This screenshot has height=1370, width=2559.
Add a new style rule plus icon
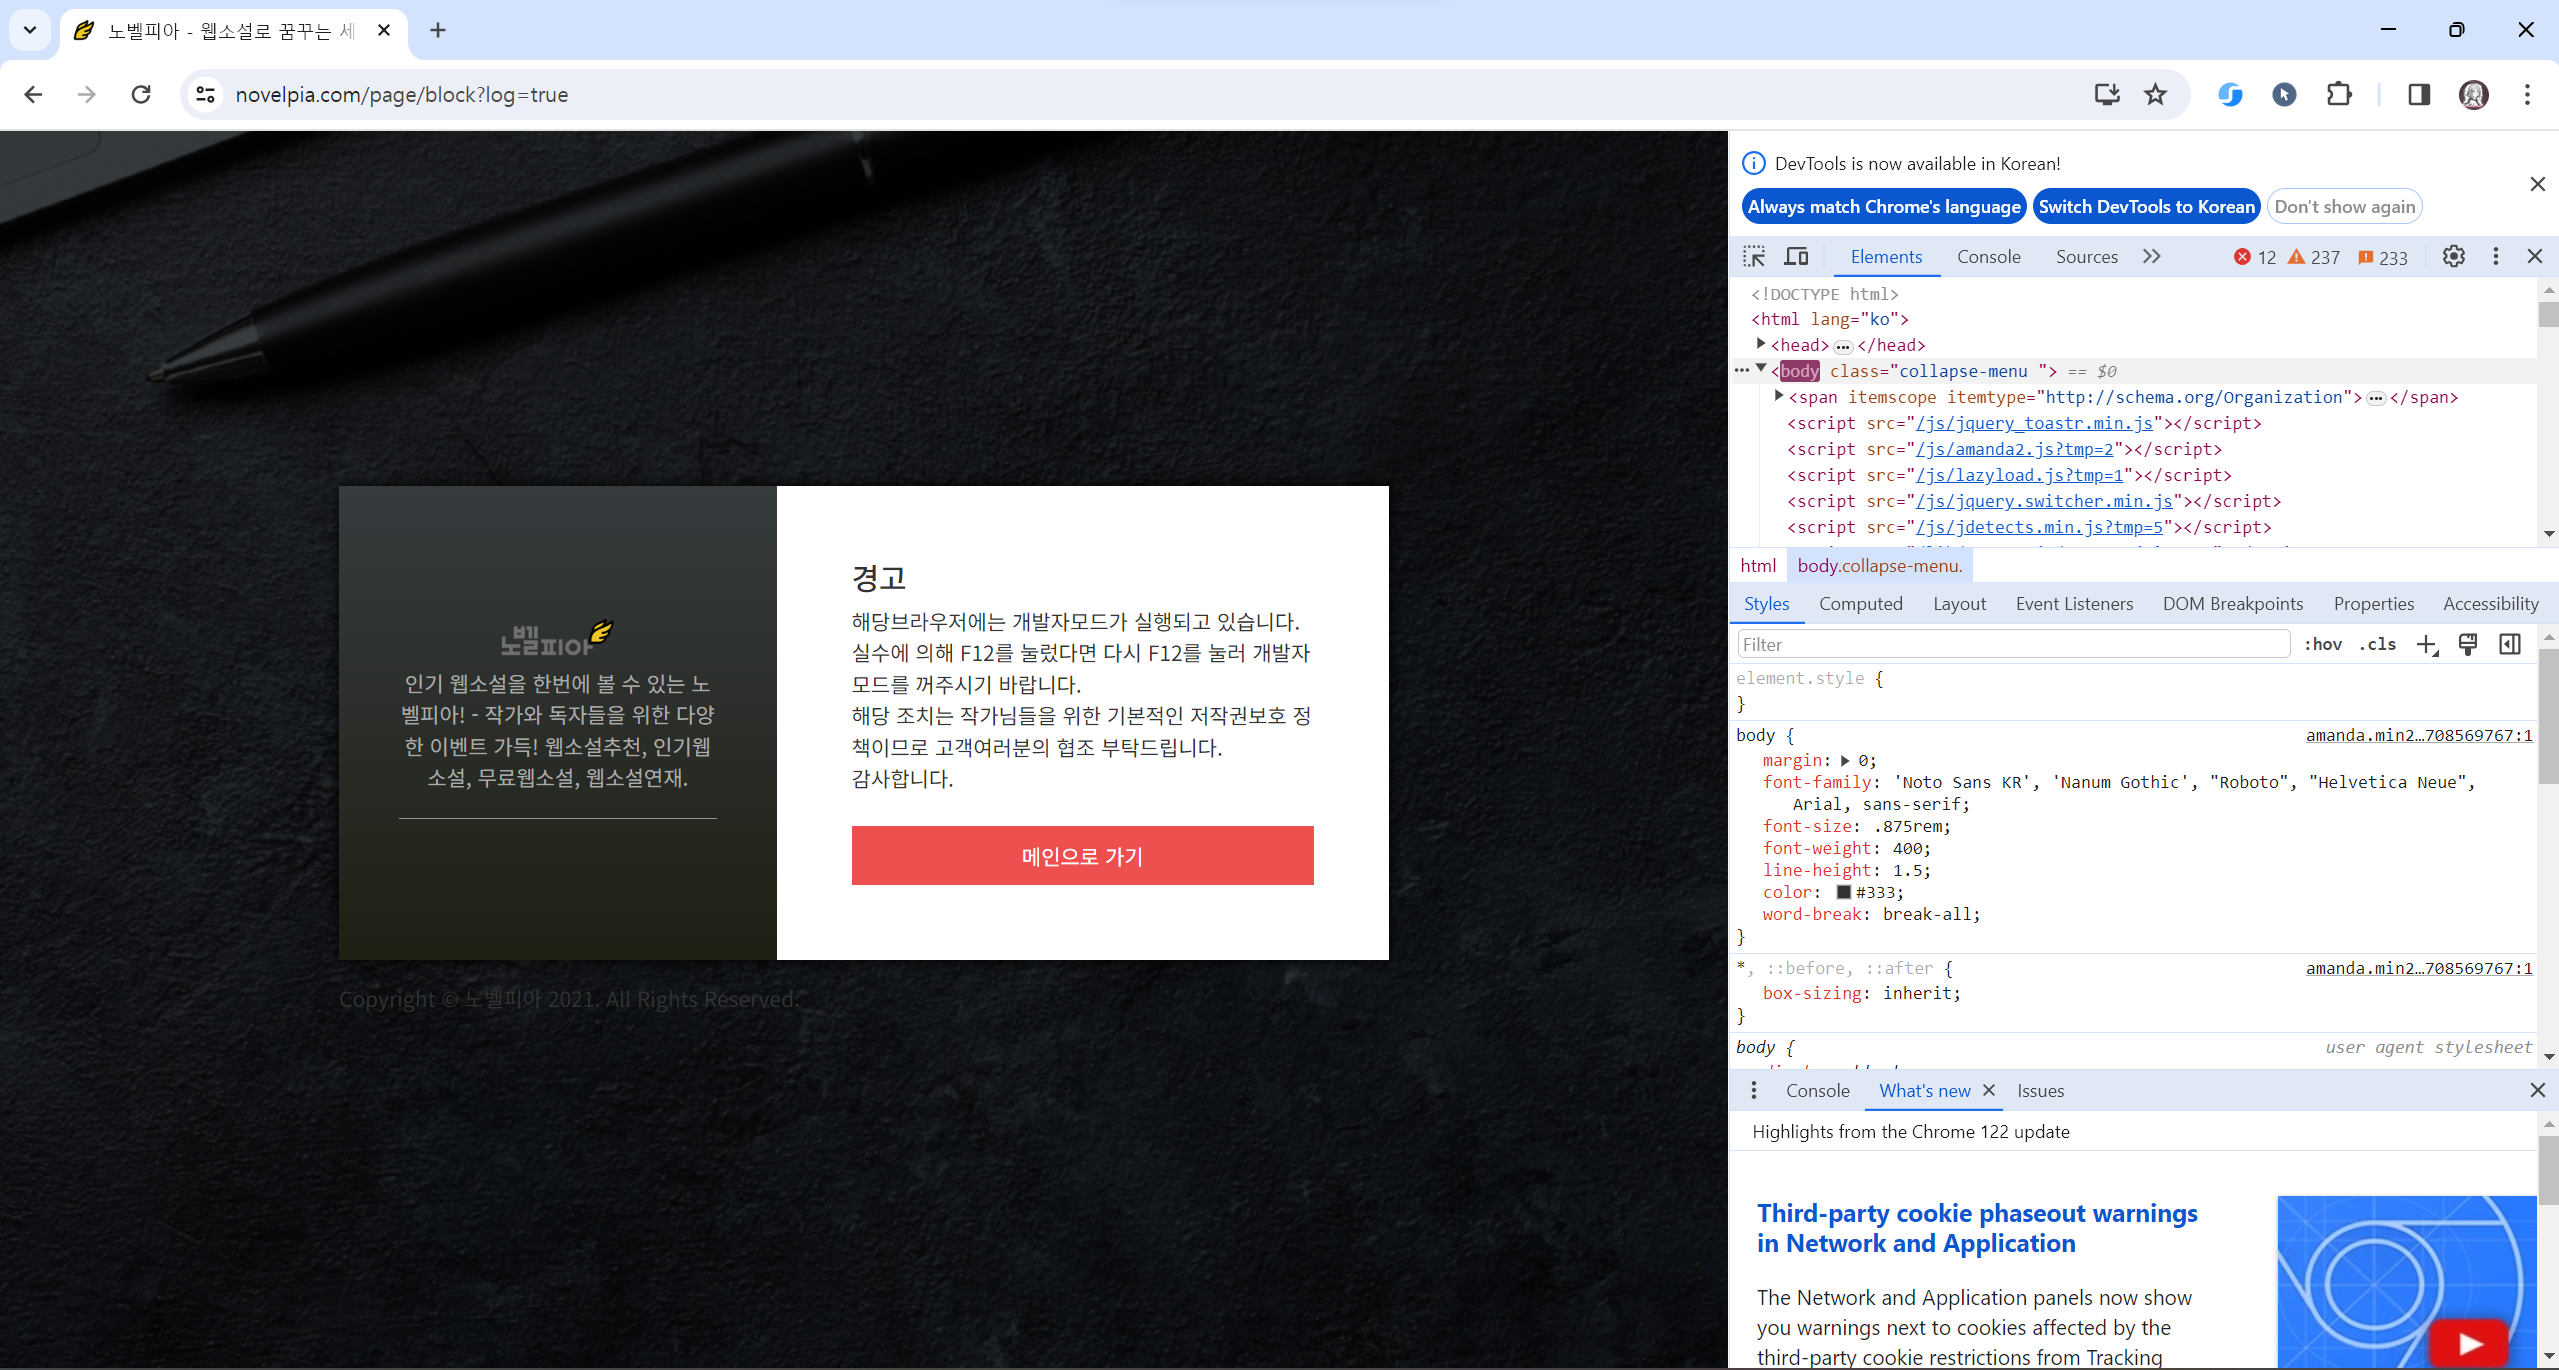click(2427, 645)
